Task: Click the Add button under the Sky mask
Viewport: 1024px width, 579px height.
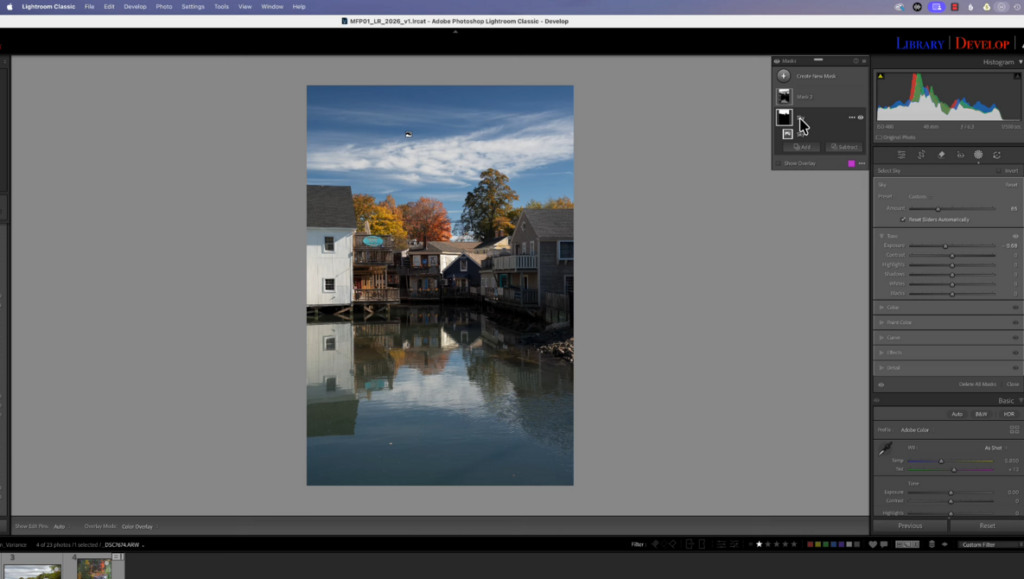Action: (802, 146)
